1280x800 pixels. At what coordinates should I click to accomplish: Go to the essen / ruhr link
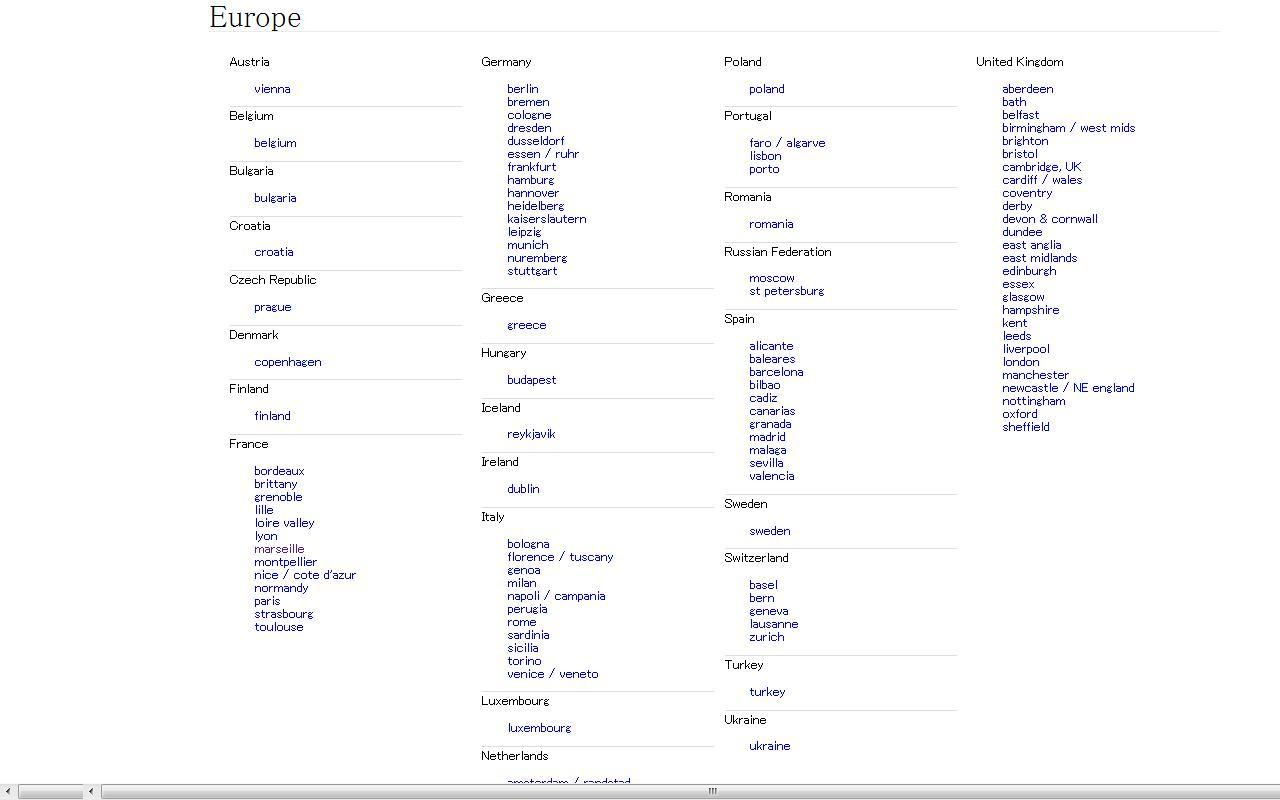coord(543,154)
